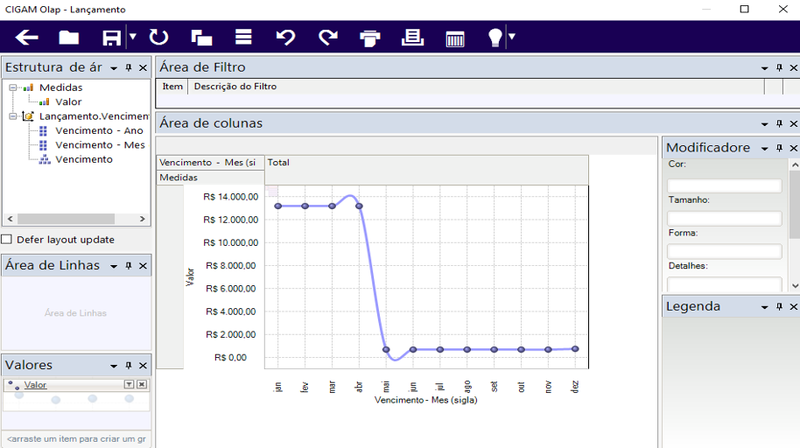Select the Medidas tree node
Image resolution: width=800 pixels, height=448 pixels.
click(61, 88)
